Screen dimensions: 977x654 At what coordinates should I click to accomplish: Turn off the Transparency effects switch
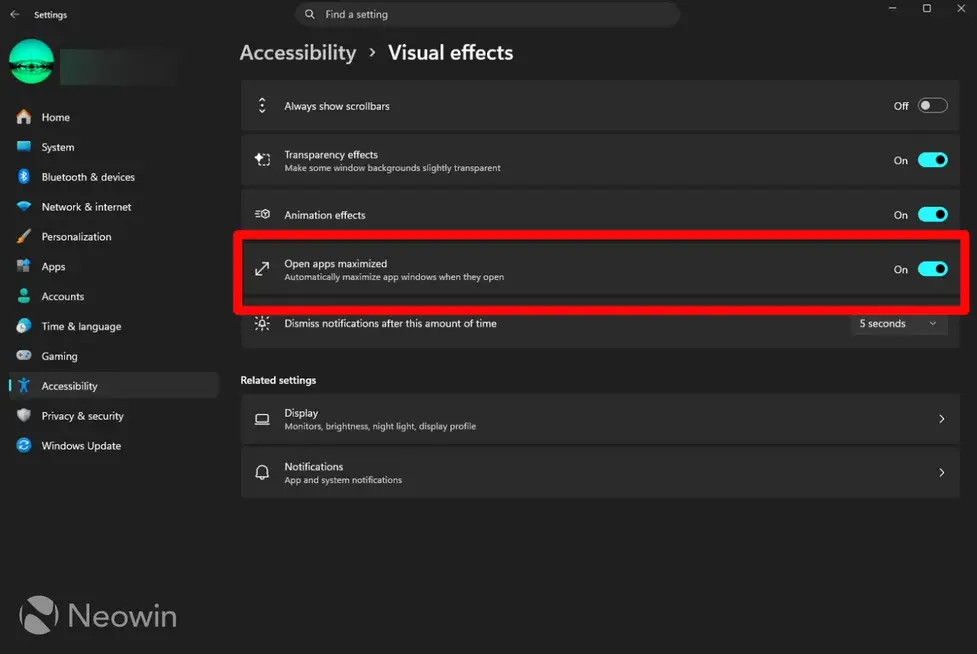pos(933,160)
